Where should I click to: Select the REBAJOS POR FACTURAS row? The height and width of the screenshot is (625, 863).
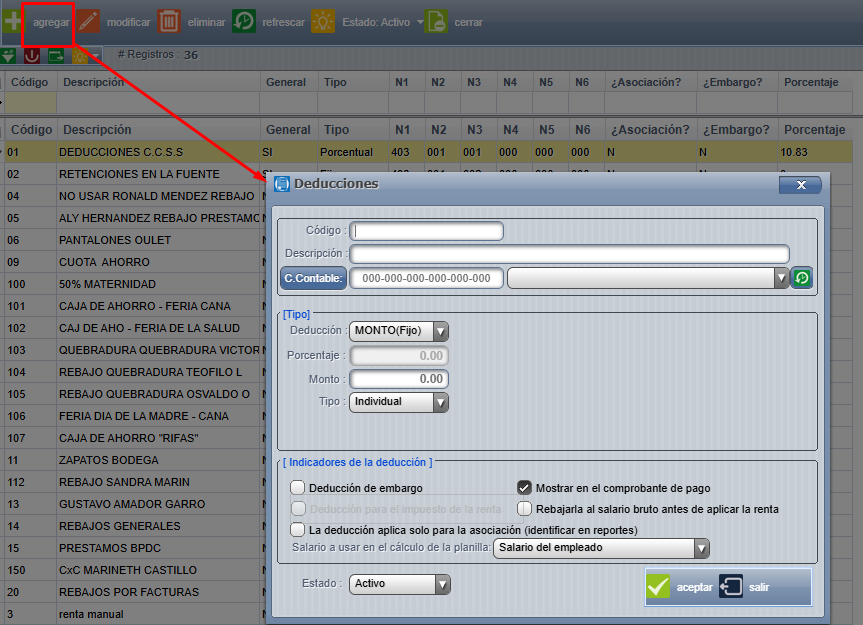pos(134,592)
